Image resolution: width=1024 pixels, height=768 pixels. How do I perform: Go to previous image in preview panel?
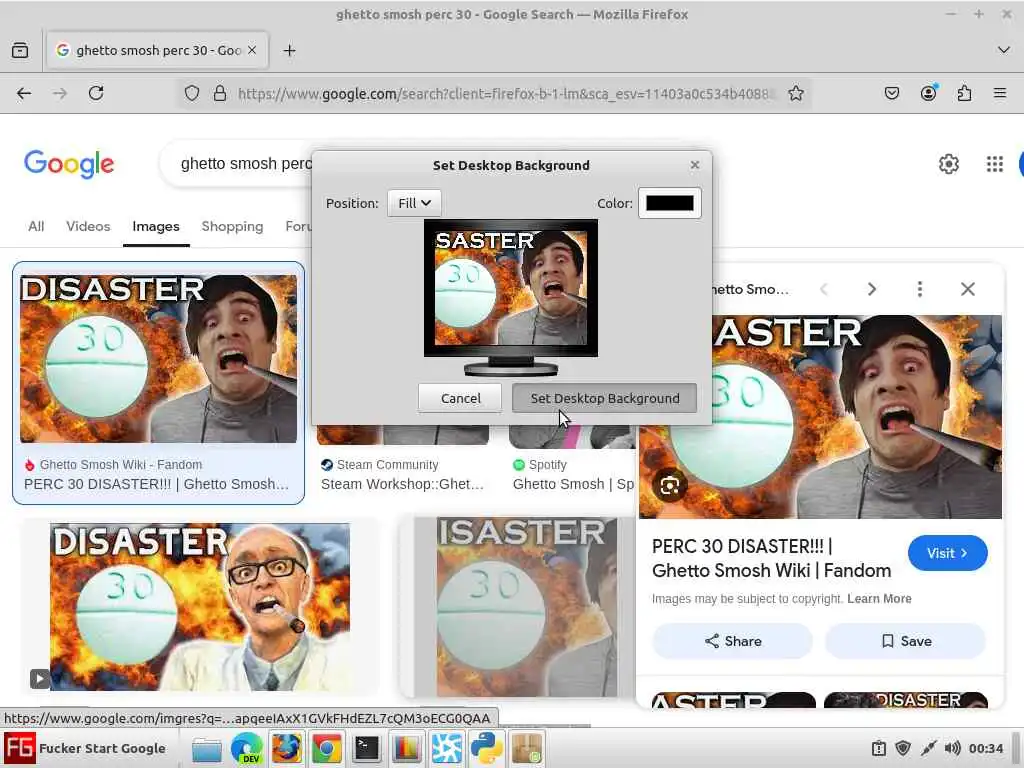click(824, 289)
